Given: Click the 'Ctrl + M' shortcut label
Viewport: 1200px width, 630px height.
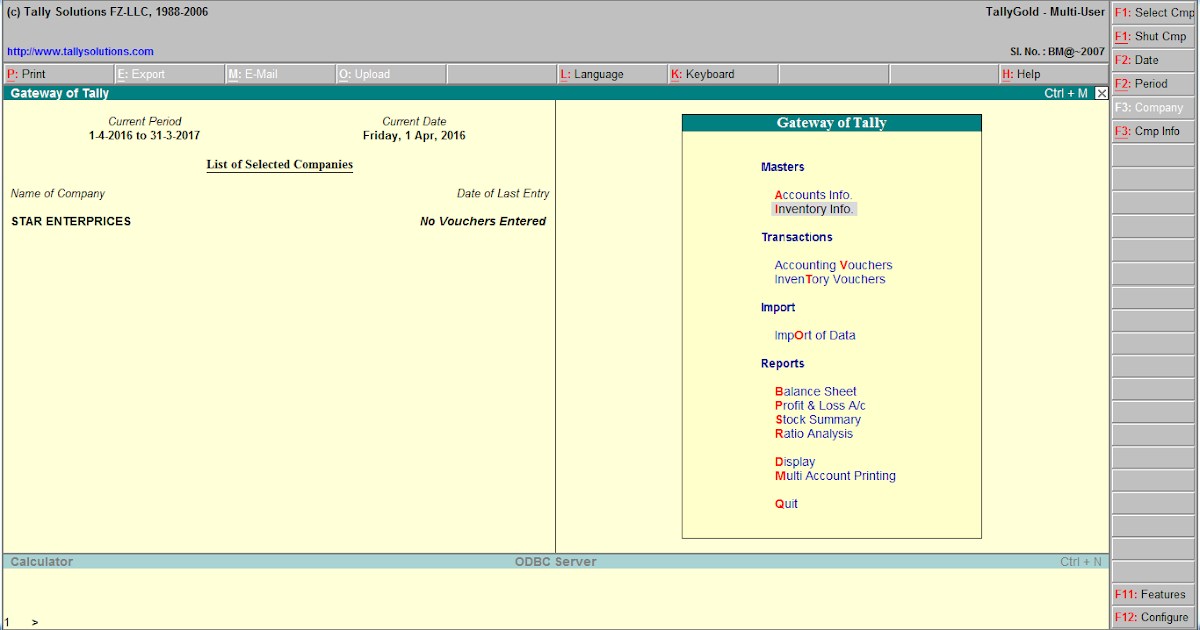Looking at the screenshot, I should (1066, 93).
